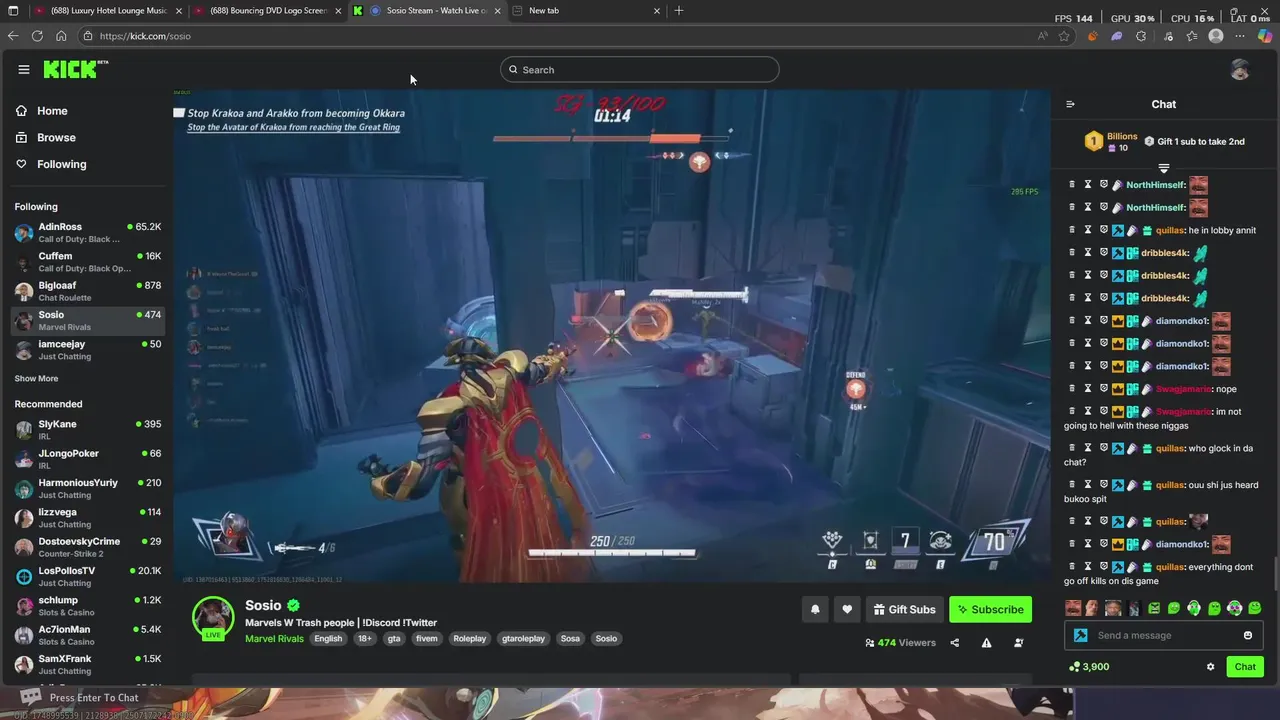1280x720 pixels.
Task: Open the browser home page icon
Action: [61, 36]
